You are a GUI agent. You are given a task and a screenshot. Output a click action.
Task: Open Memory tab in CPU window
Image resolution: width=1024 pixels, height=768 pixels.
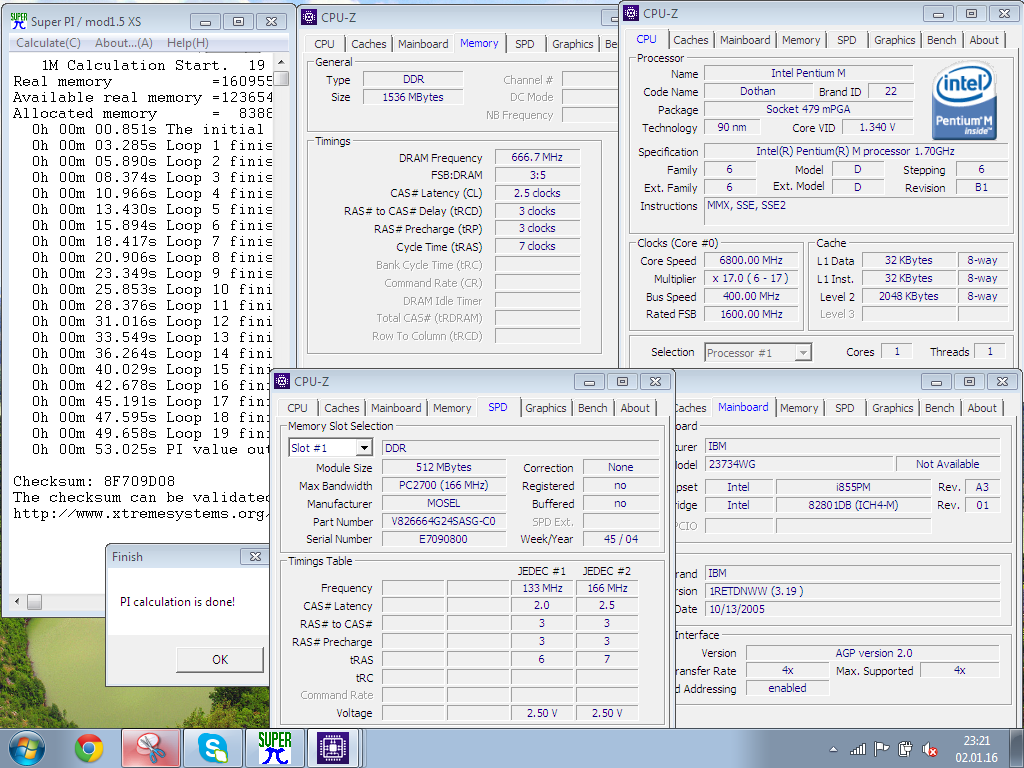(801, 40)
